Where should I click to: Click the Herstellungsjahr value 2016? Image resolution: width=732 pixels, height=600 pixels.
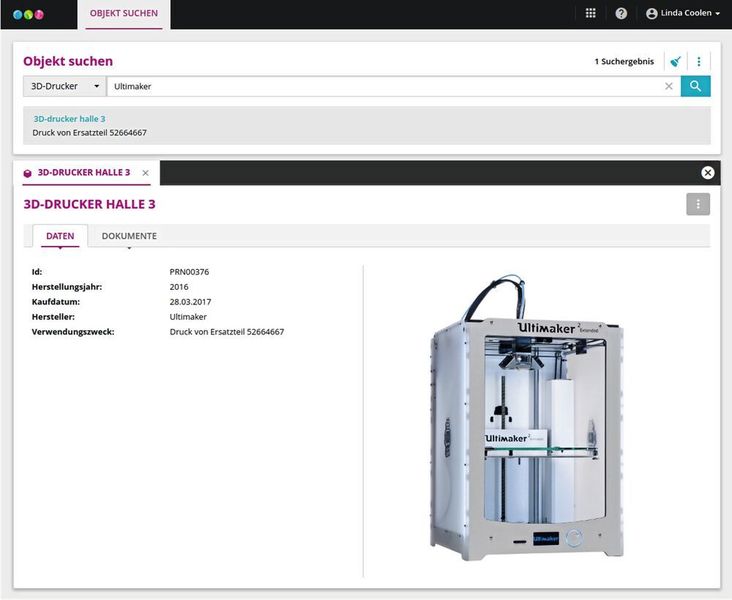coord(179,287)
